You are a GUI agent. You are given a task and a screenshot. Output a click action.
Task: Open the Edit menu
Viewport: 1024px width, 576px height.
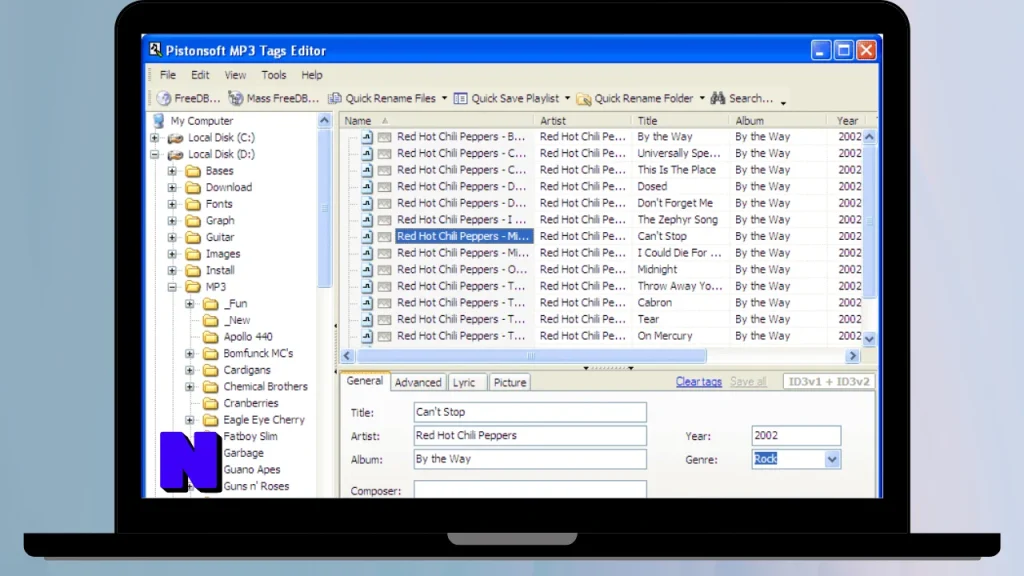coord(200,75)
